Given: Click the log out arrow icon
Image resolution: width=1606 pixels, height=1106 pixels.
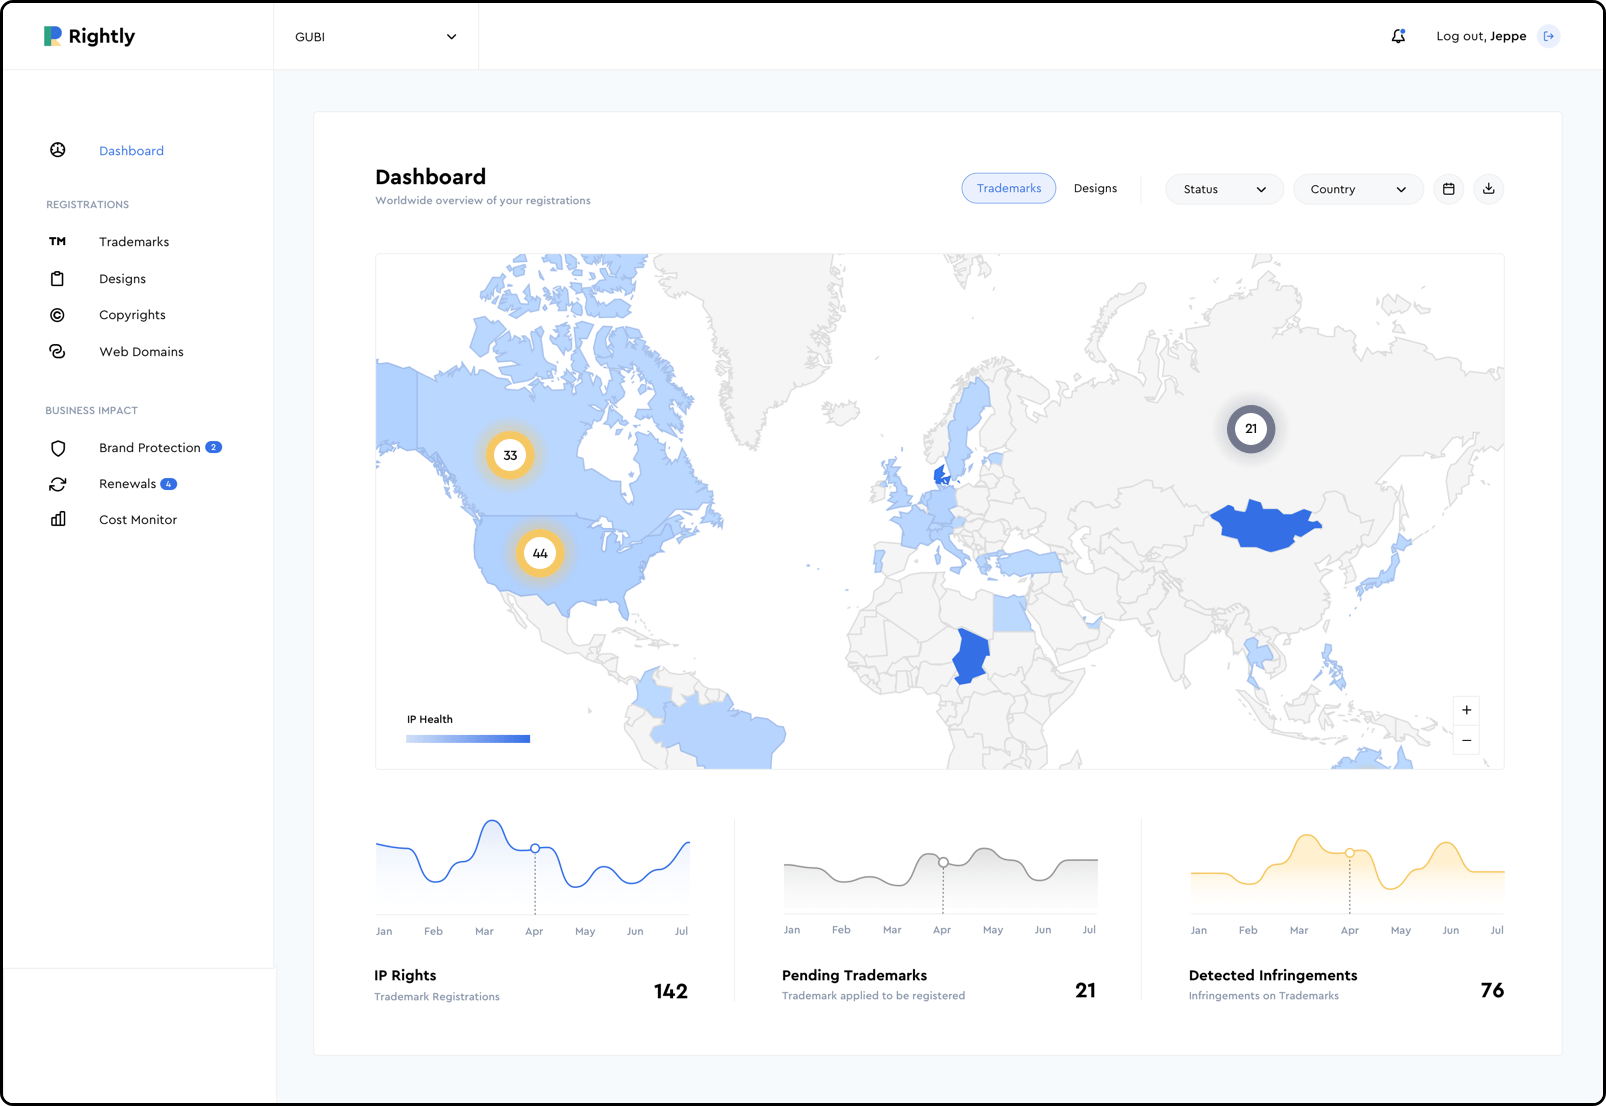Looking at the screenshot, I should click(x=1549, y=36).
